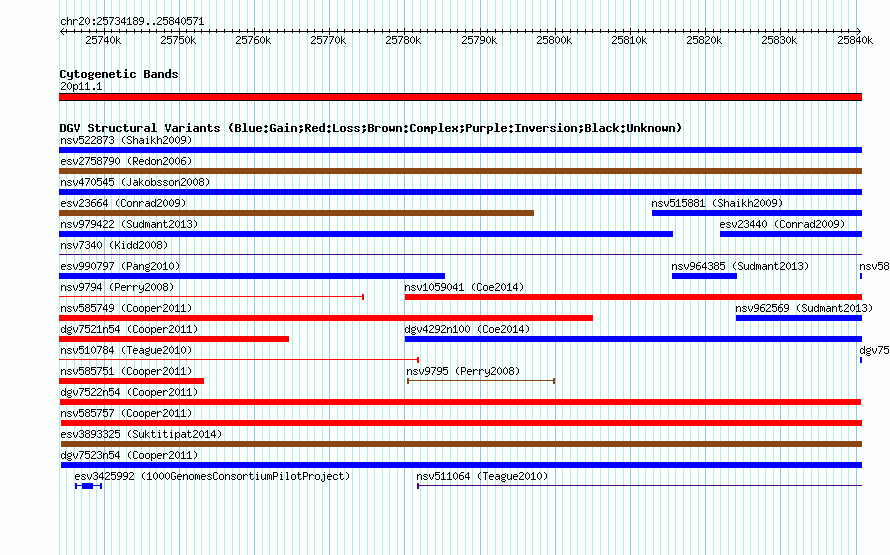Click esv3893325 (Suktitipat2014) label
The width and height of the screenshot is (890, 555).
[x=141, y=434]
